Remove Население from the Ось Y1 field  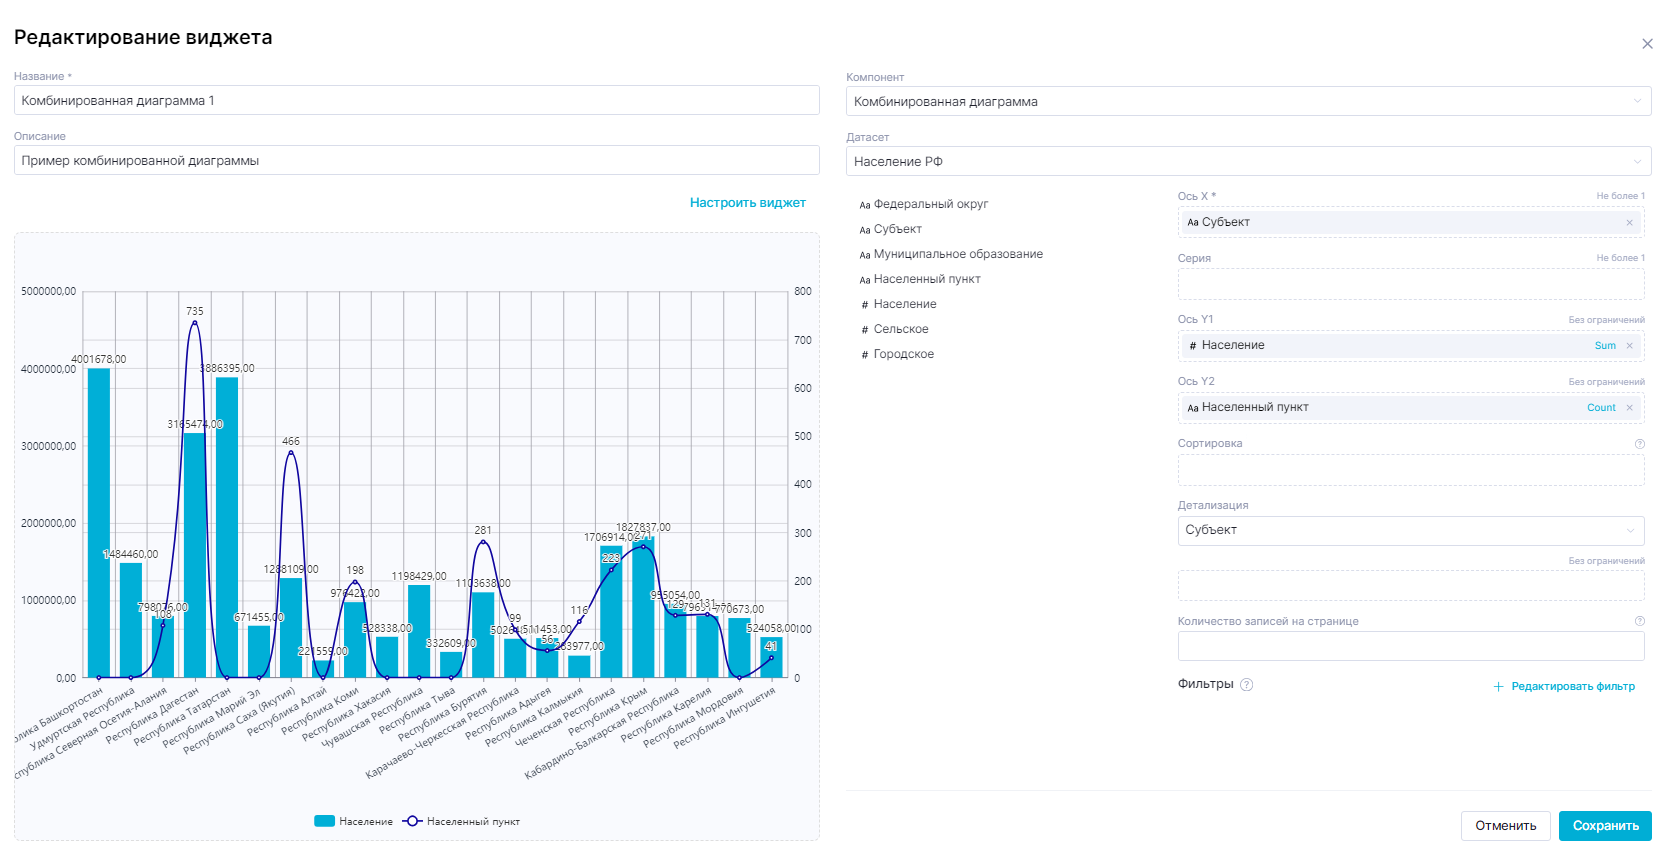pos(1629,346)
